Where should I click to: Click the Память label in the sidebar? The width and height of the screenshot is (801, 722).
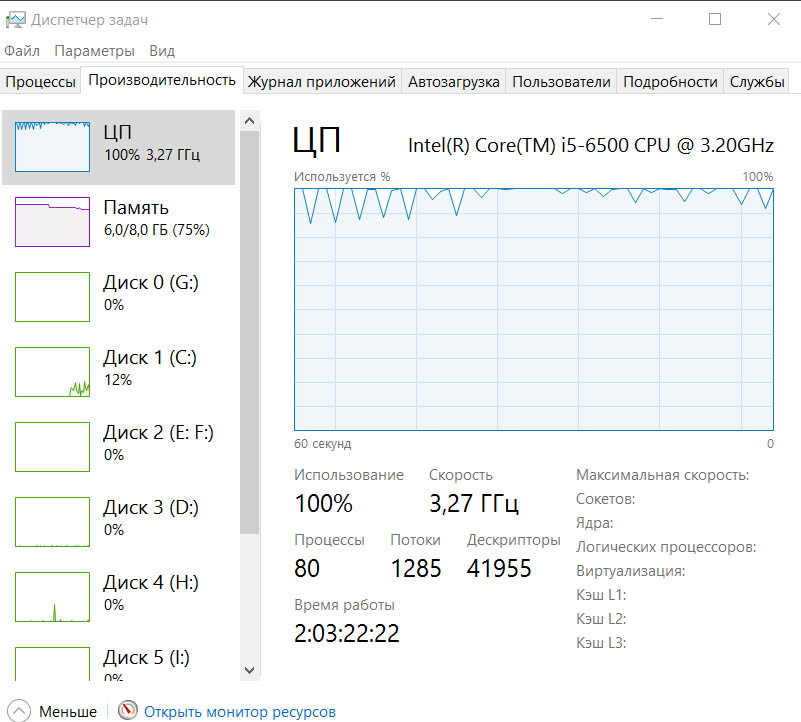click(x=136, y=207)
